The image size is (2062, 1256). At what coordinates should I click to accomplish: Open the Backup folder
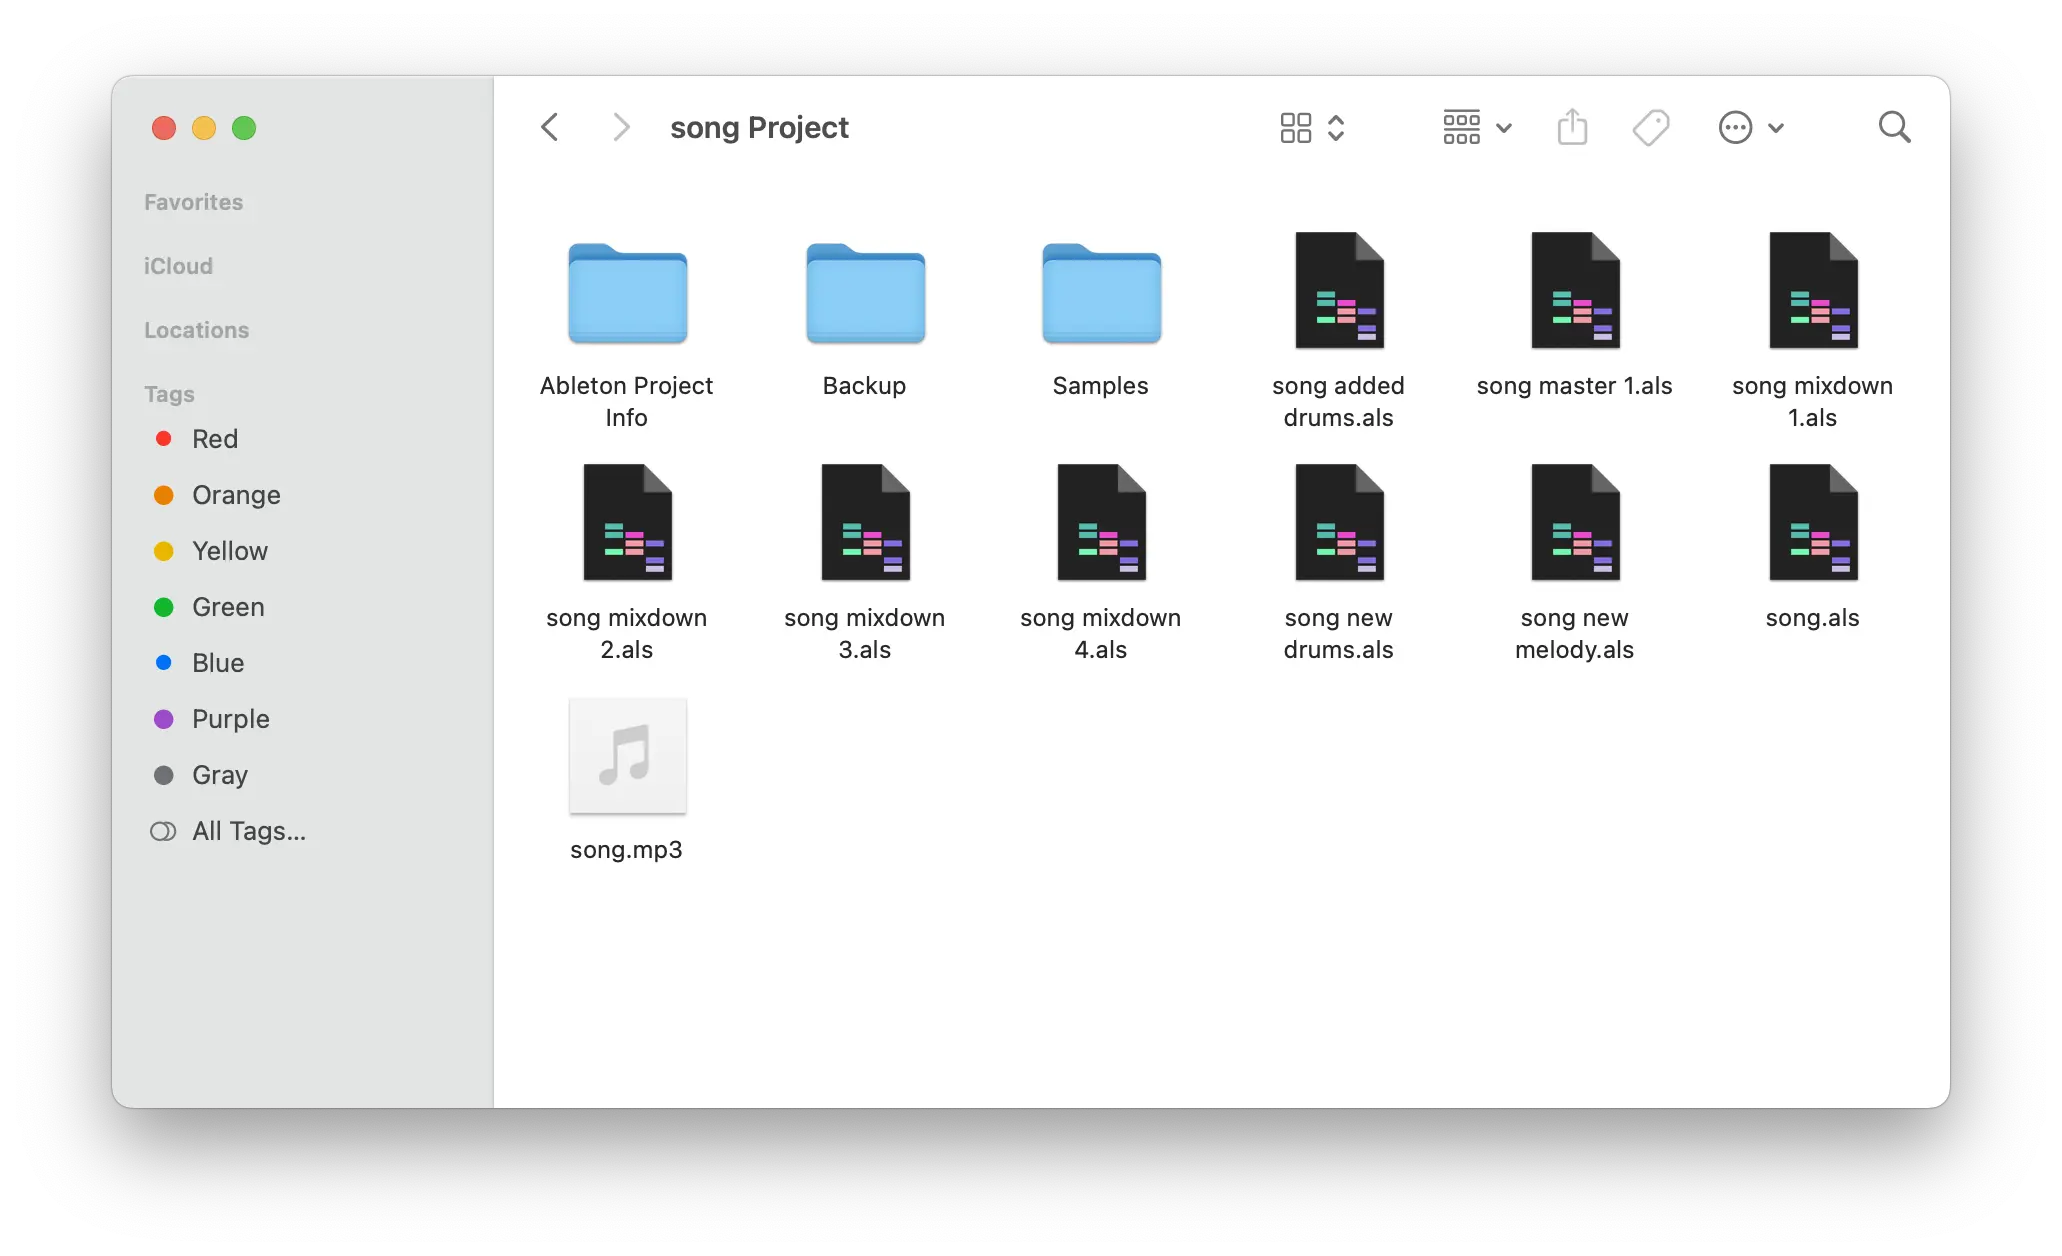[864, 294]
